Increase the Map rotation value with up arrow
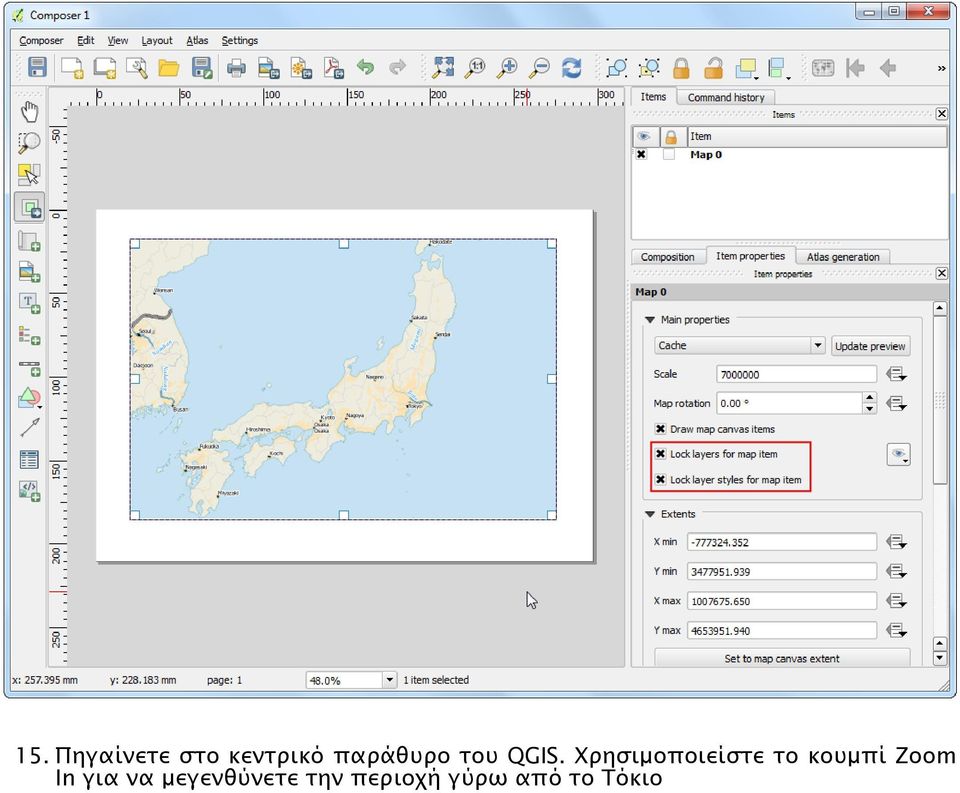 pyautogui.click(x=869, y=398)
